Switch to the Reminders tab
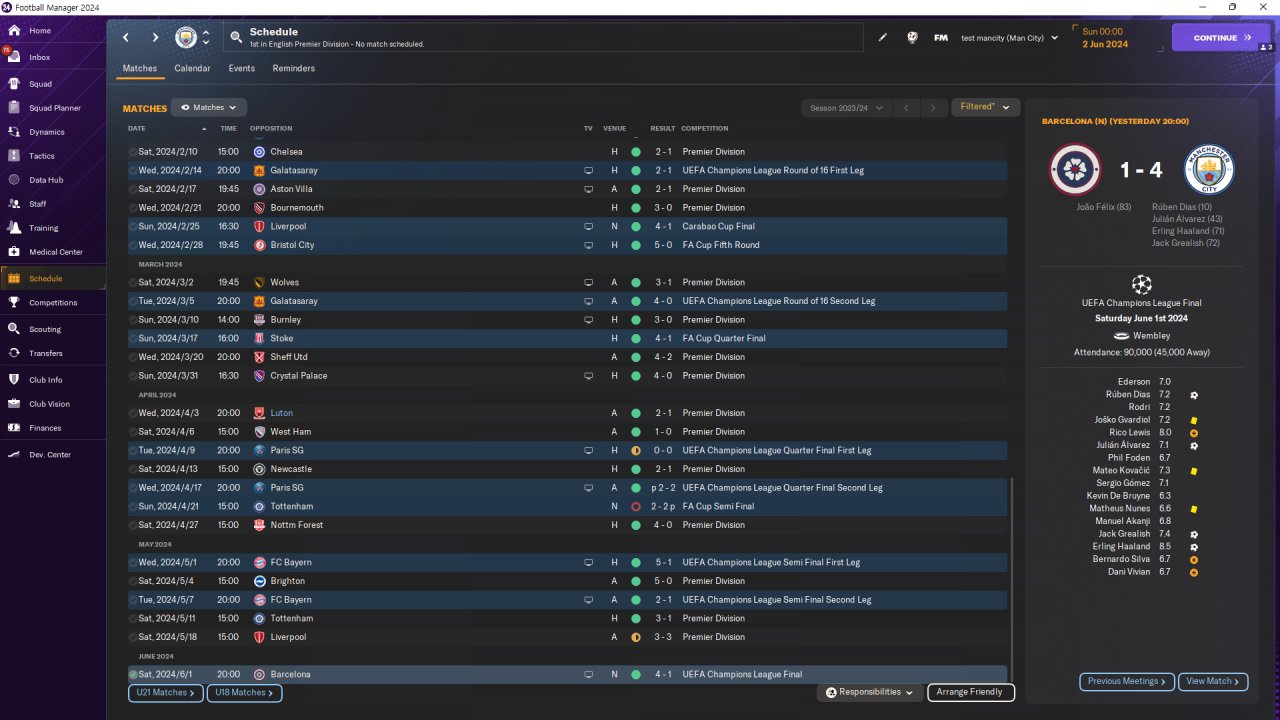Viewport: 1280px width, 720px height. click(293, 69)
